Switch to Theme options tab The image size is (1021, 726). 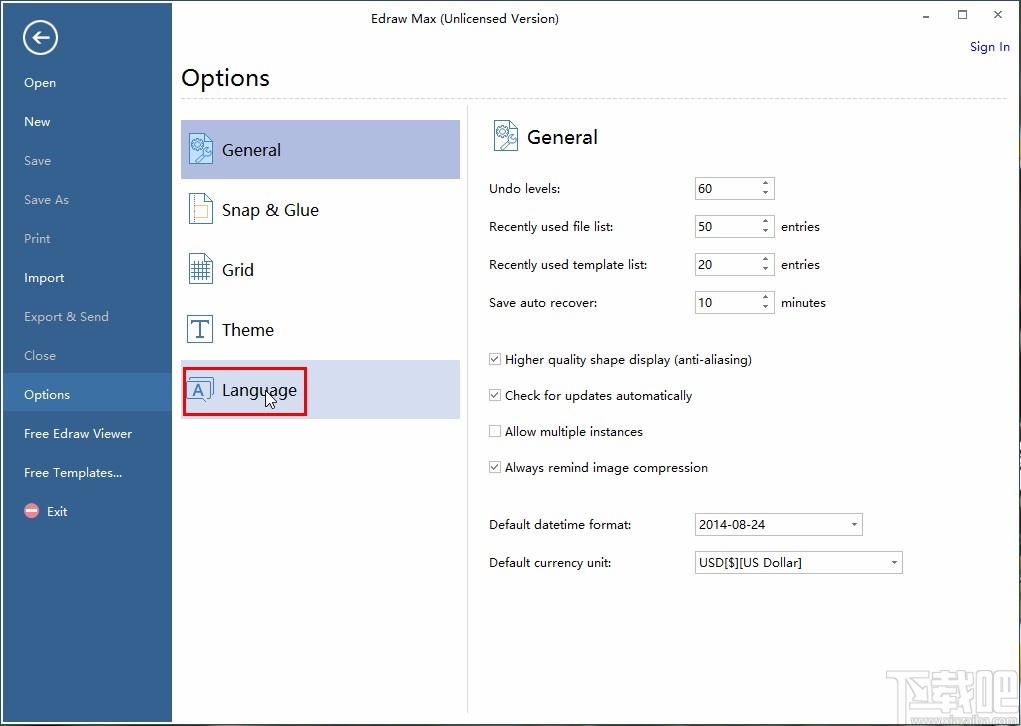[320, 329]
